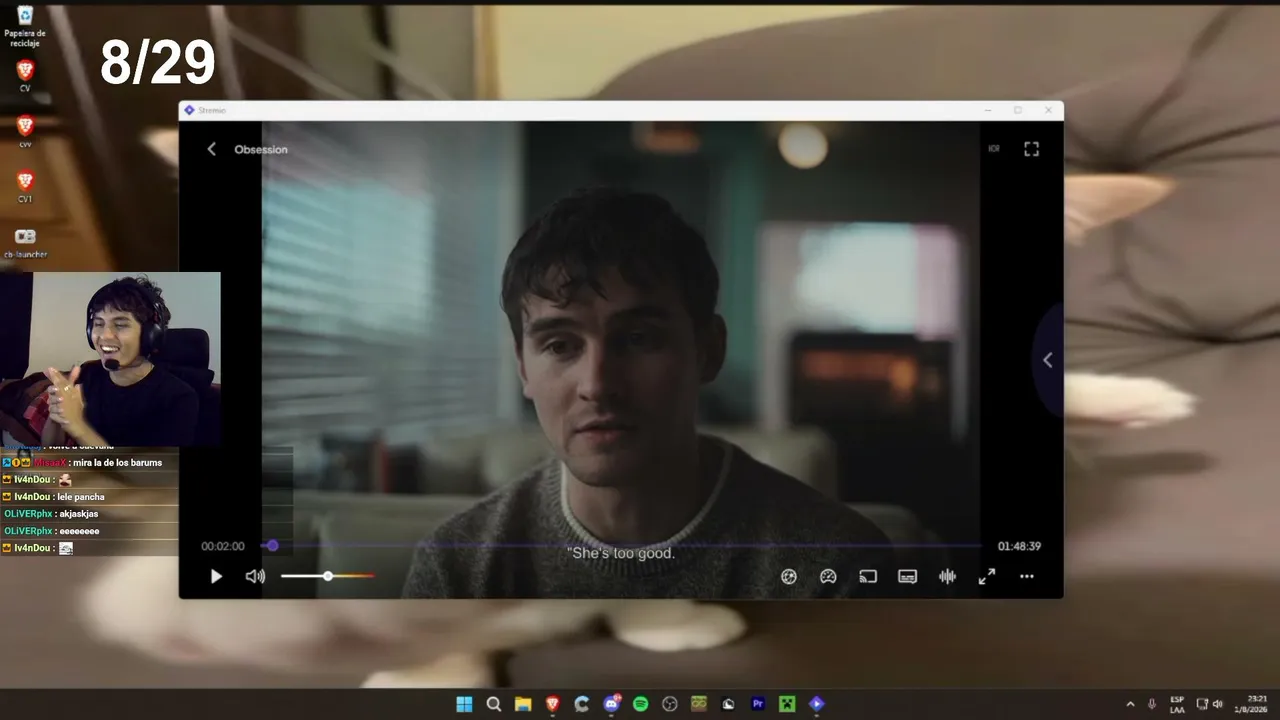The image size is (1280, 720).
Task: Expand the system tray hidden icons chevron
Action: point(1130,704)
